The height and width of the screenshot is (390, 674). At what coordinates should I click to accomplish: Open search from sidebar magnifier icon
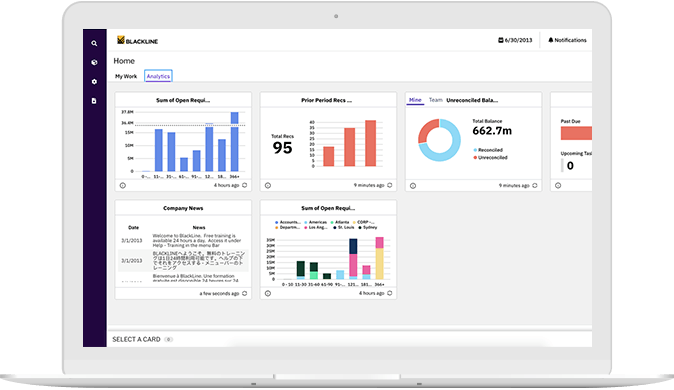[94, 43]
